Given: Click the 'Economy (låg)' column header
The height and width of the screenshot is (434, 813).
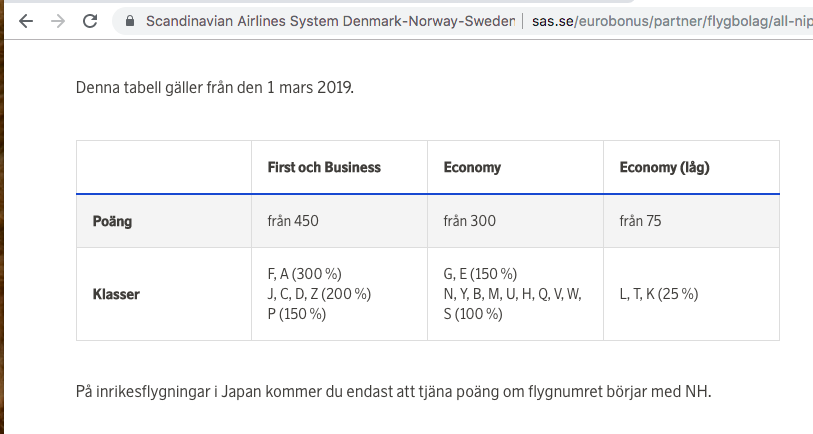Looking at the screenshot, I should pyautogui.click(x=664, y=167).
